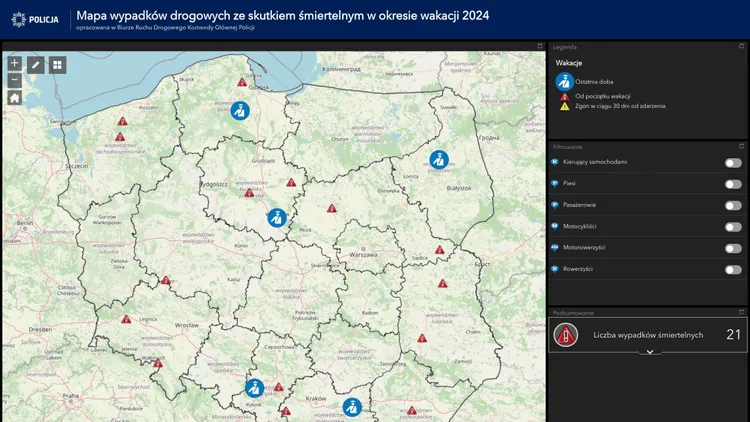Zoom in on the map with plus button
750x422 pixels.
point(14,63)
